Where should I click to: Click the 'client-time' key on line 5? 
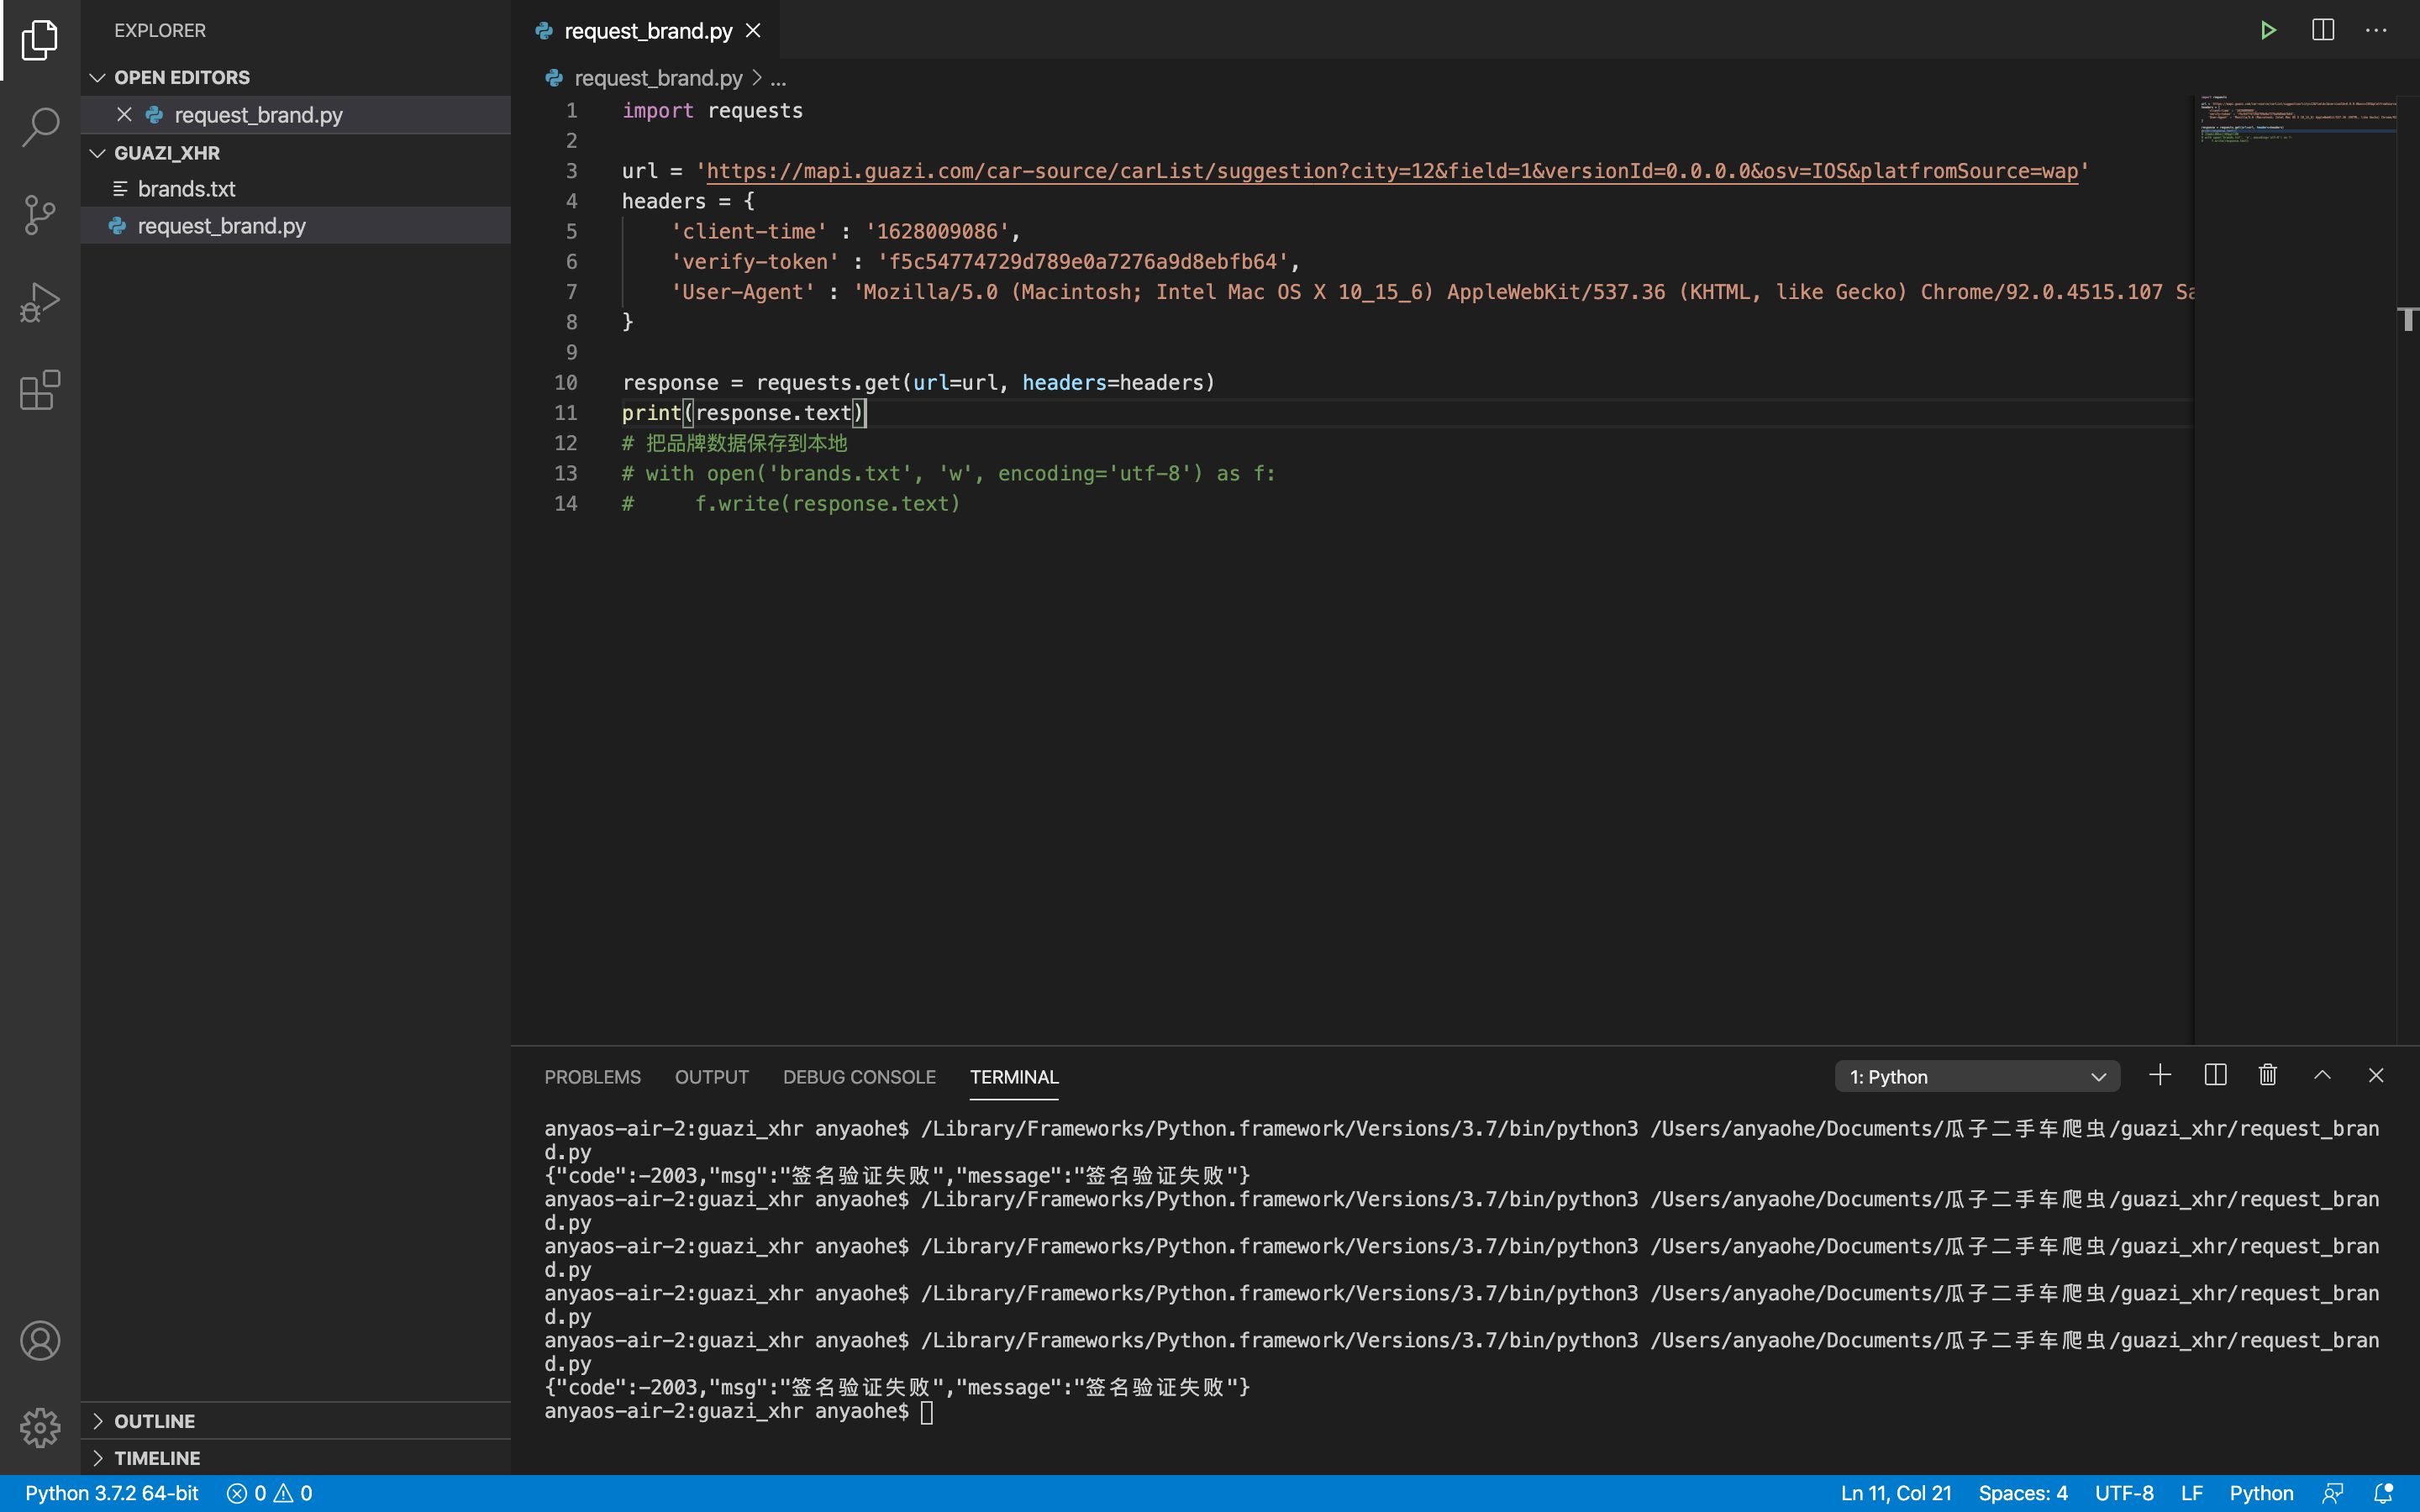tap(749, 232)
